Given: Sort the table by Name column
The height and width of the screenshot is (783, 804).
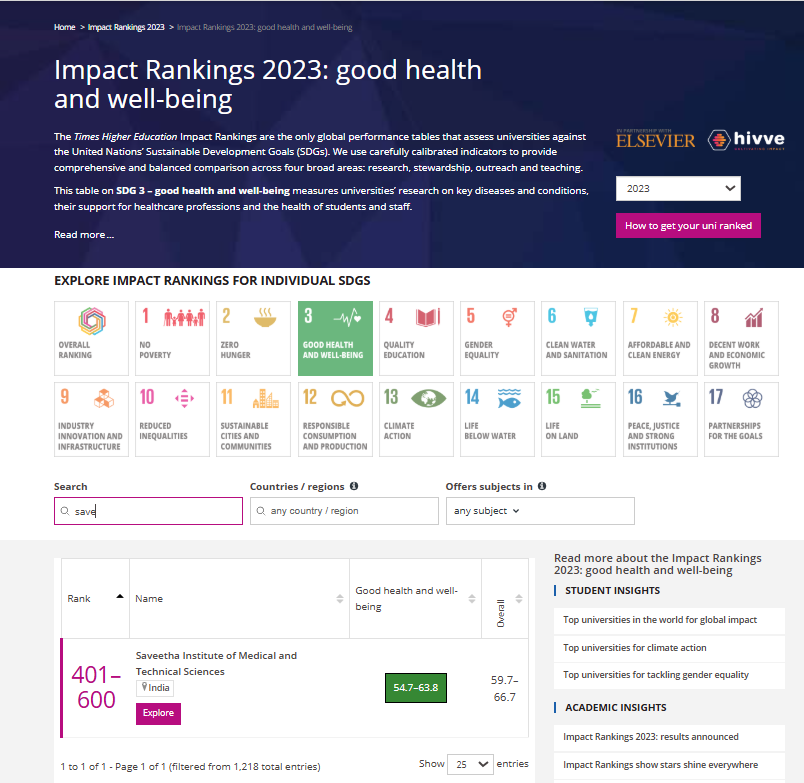Looking at the screenshot, I should pos(238,599).
